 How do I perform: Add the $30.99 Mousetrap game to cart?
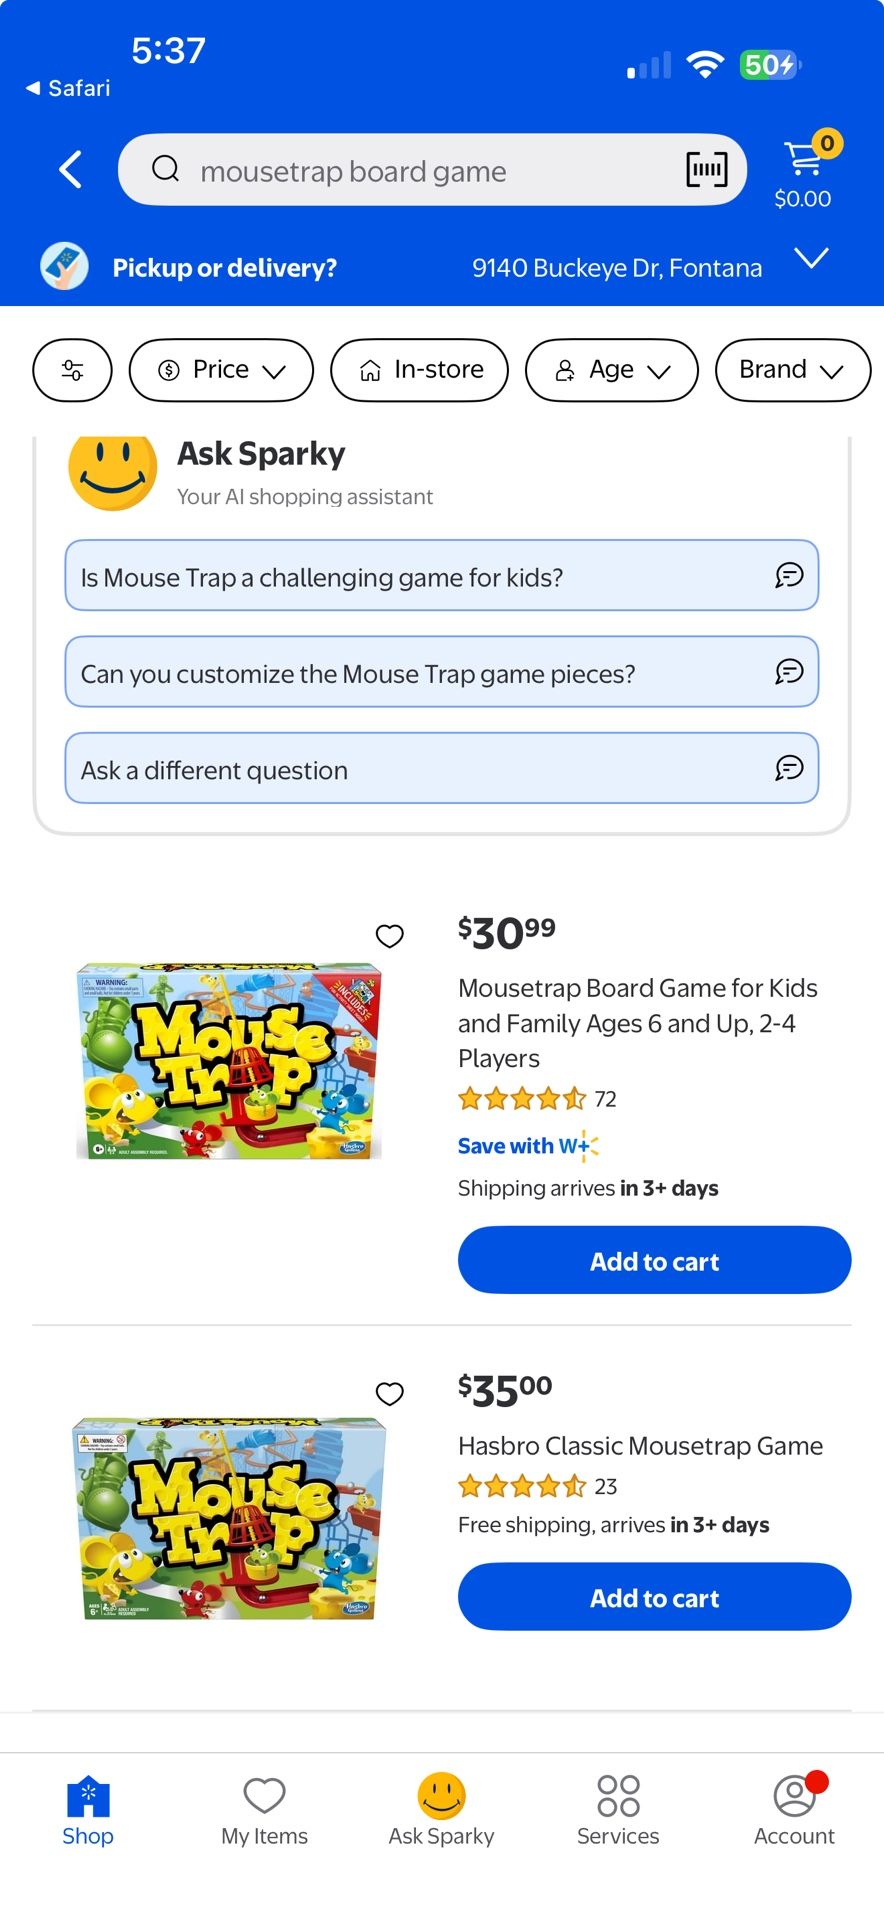click(654, 1260)
